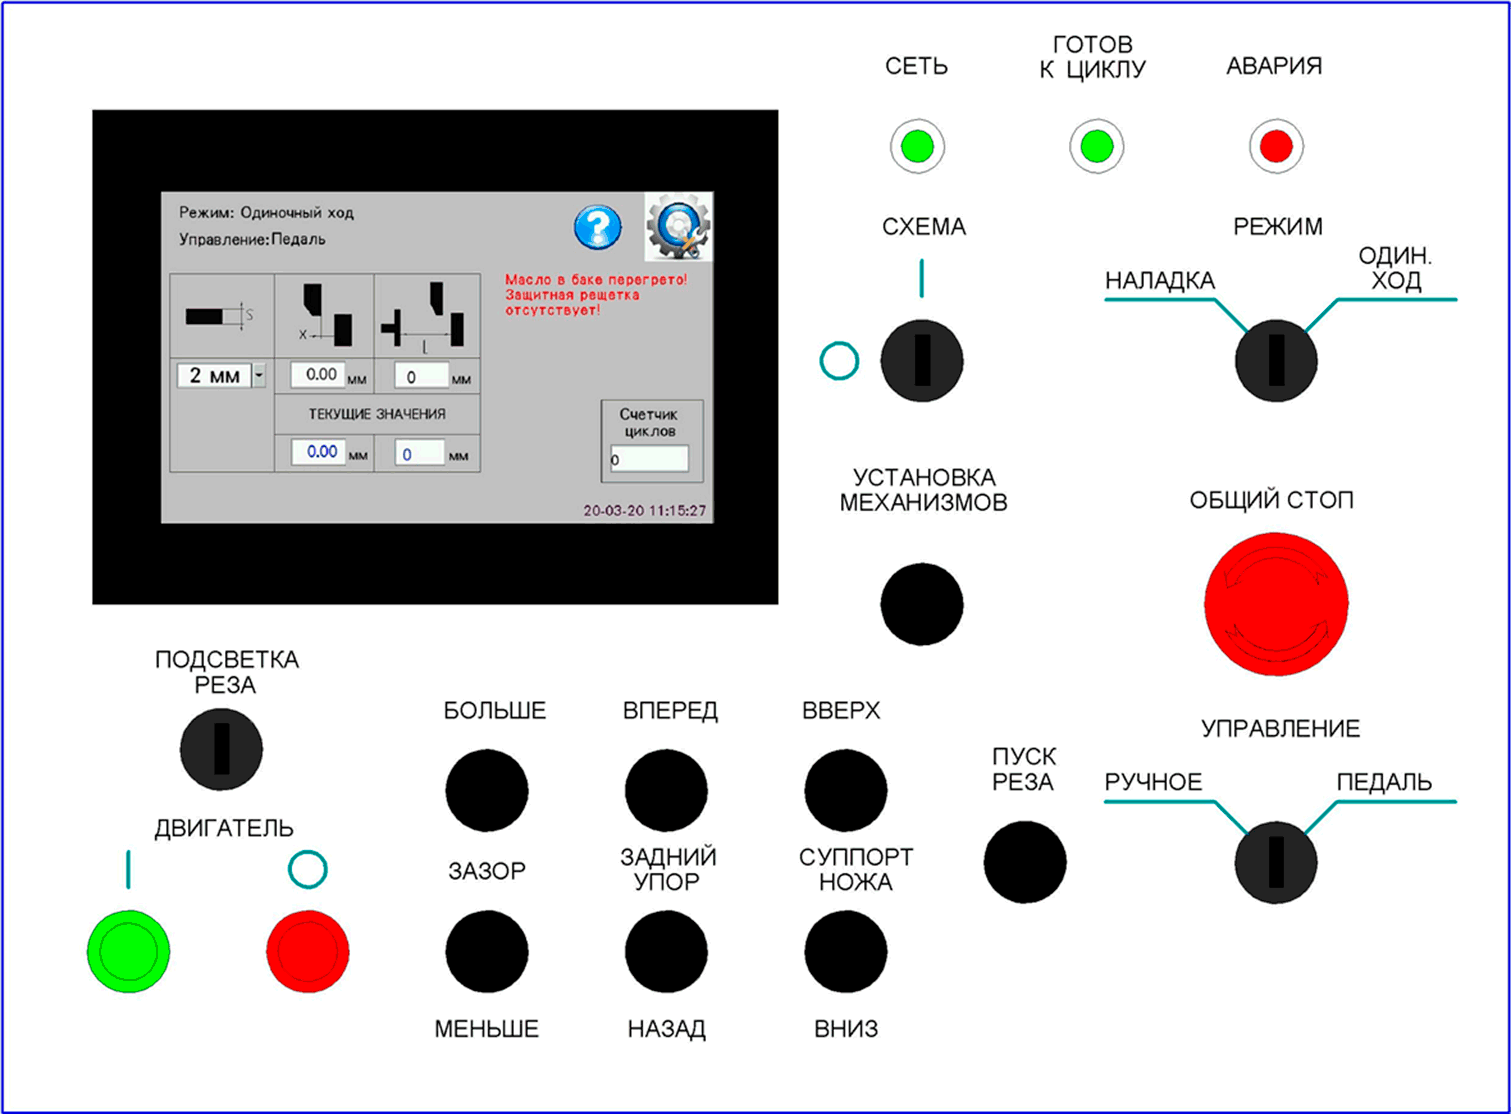
Task: Turn the РЕЖИМ selector switch knob
Action: click(1276, 361)
